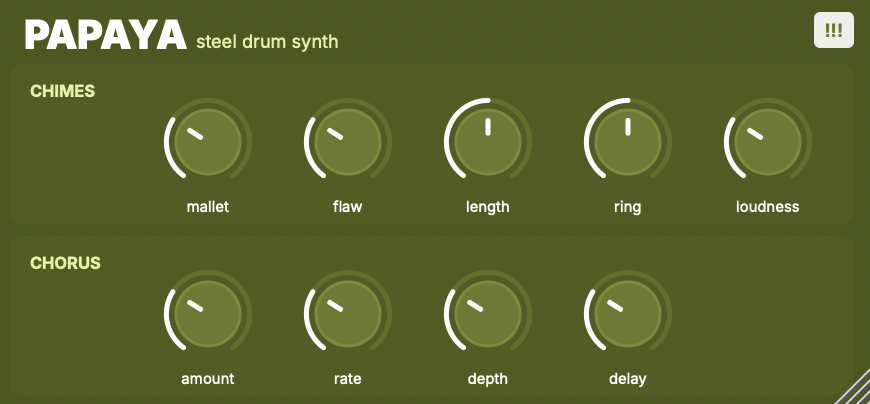Click the "amount" label text
The image size is (870, 404).
[208, 379]
